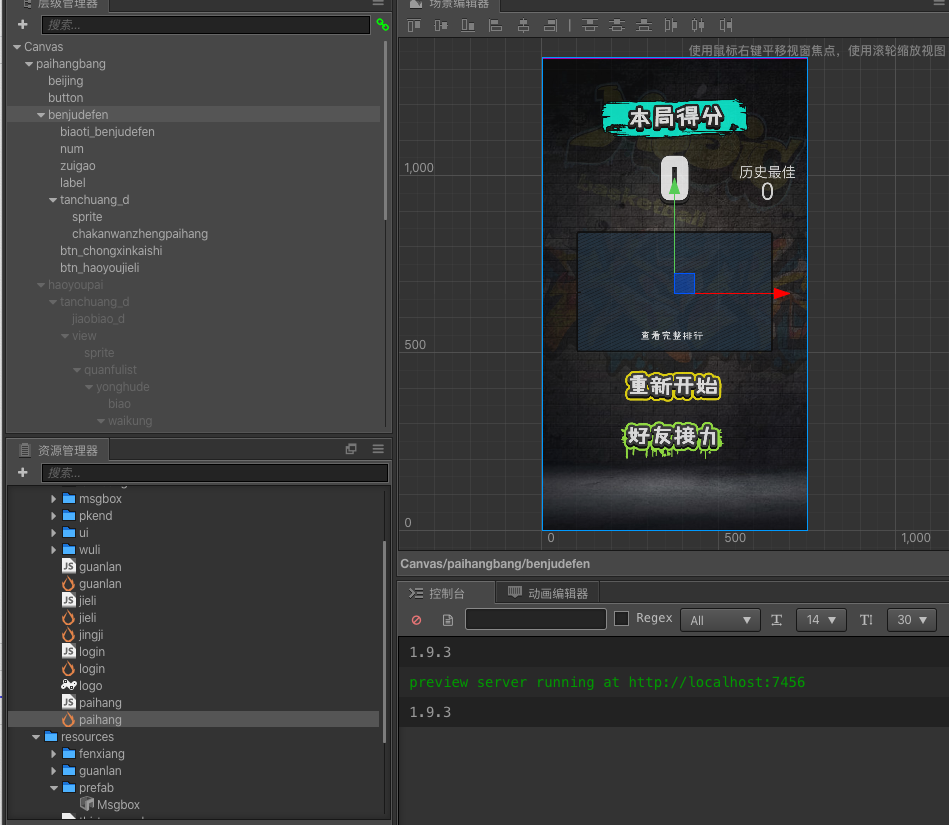Click the 本局得分 title sprite in scene
Image resolution: width=949 pixels, height=825 pixels.
click(x=675, y=117)
